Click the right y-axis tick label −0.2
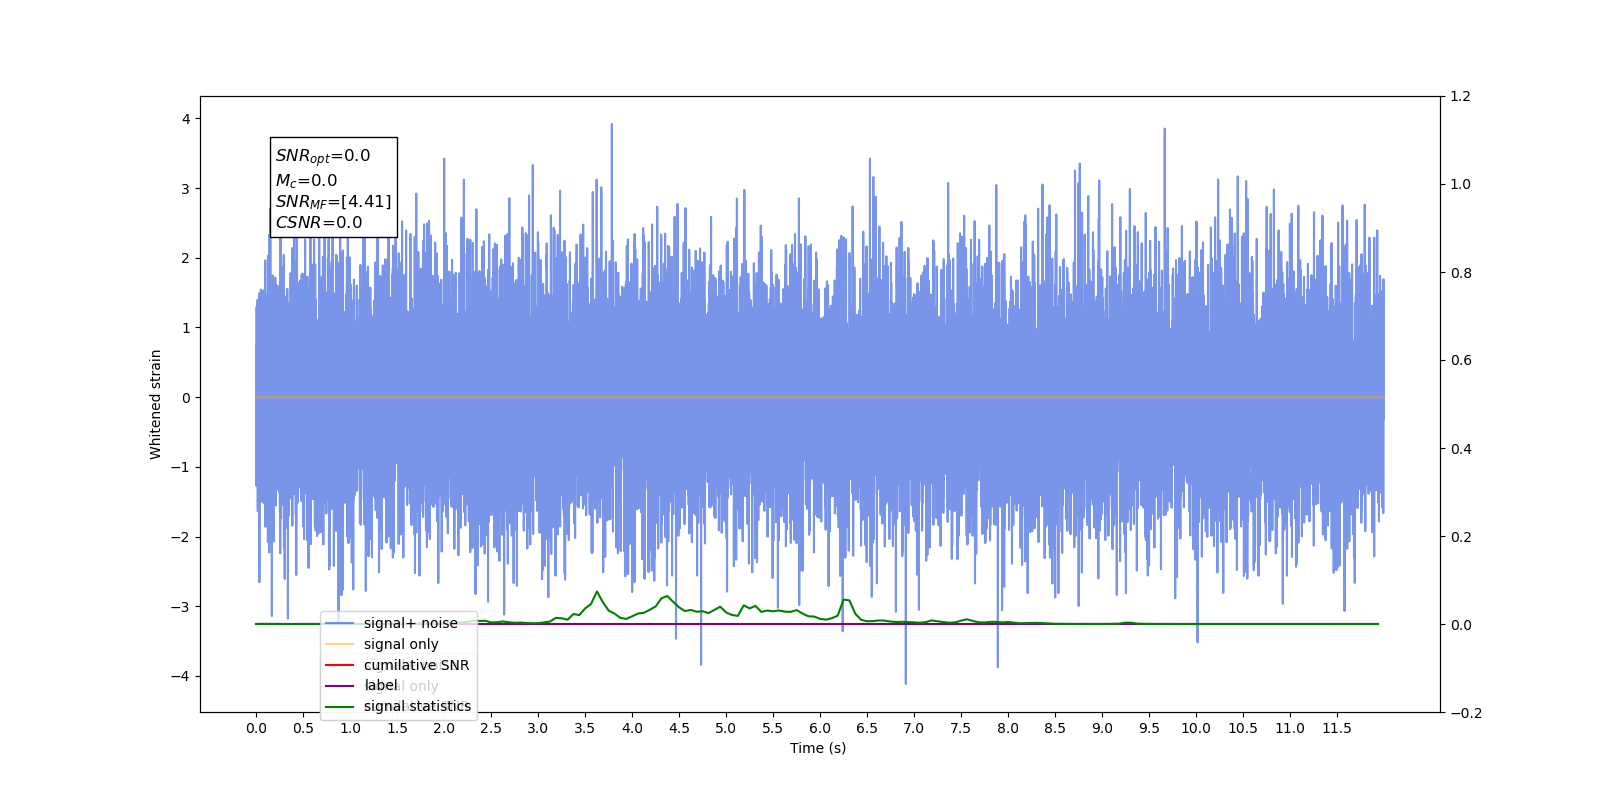 [1466, 713]
